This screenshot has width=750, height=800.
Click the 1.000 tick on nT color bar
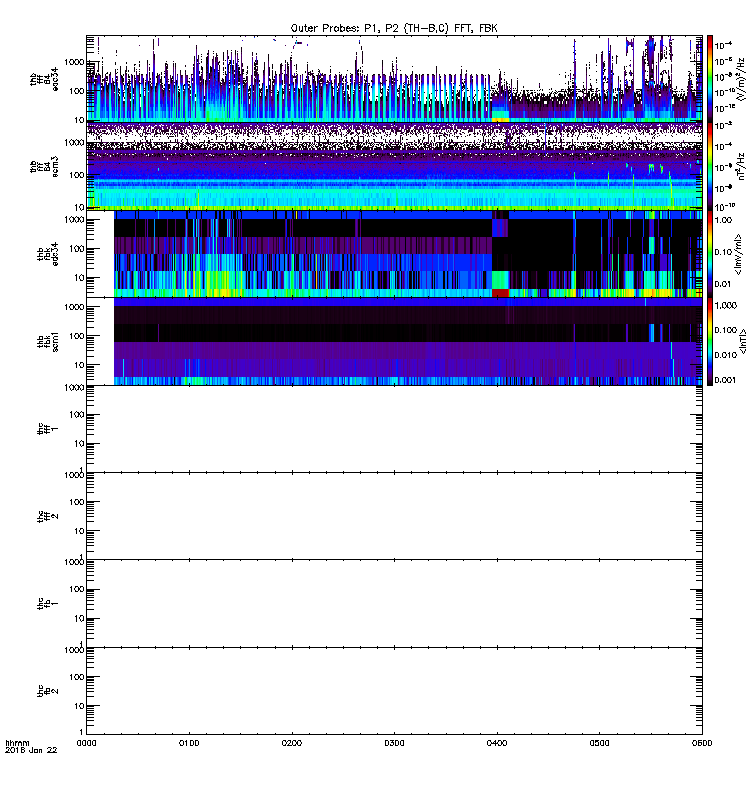pyautogui.click(x=726, y=305)
